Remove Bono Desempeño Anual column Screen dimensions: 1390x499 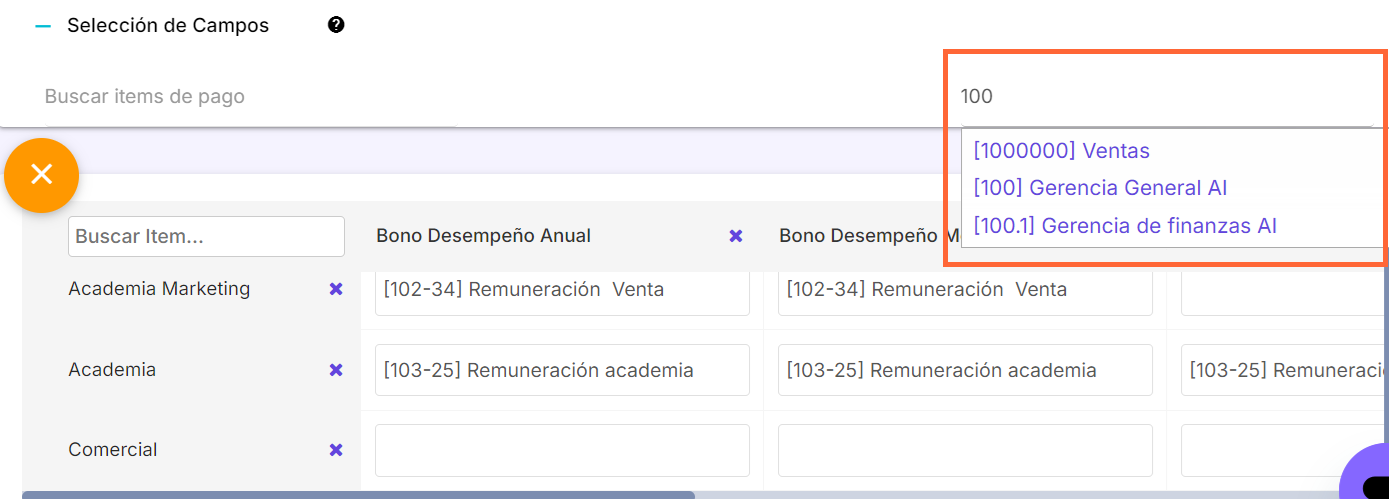click(736, 236)
